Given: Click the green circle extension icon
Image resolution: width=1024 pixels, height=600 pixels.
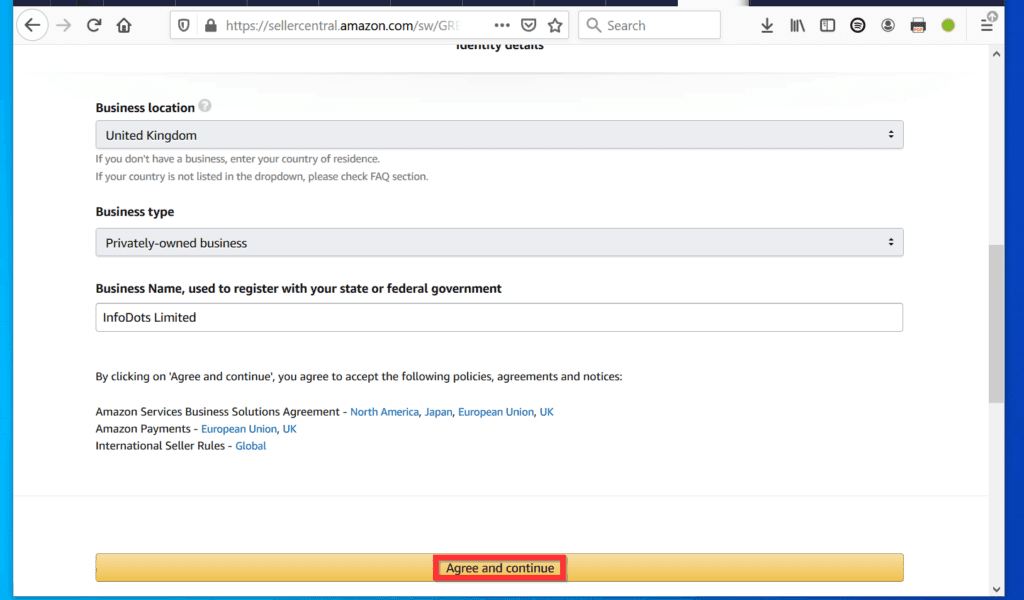Looking at the screenshot, I should click(948, 25).
